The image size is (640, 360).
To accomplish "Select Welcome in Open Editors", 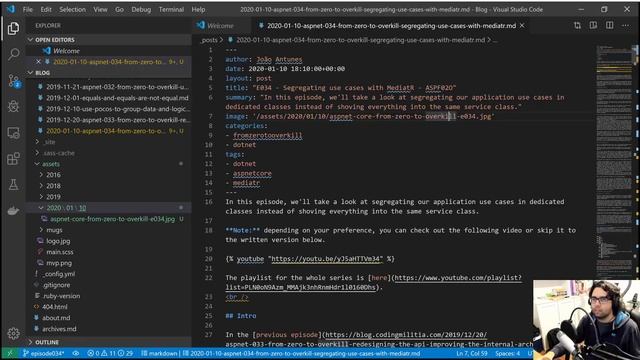I will click(109, 51).
